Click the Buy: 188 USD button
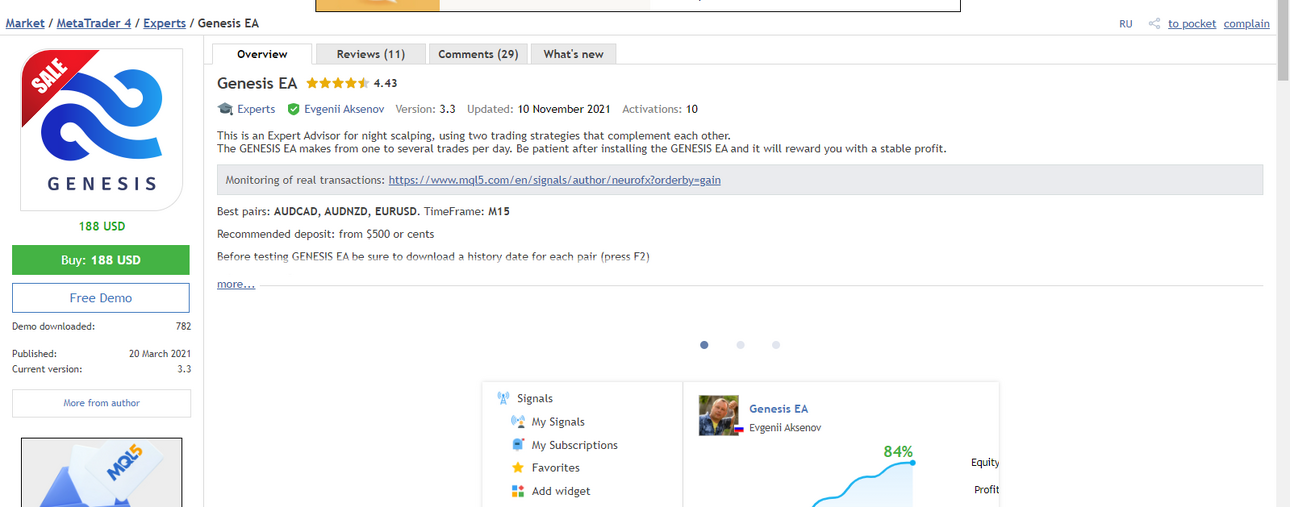The width and height of the screenshot is (1290, 507). (x=101, y=260)
